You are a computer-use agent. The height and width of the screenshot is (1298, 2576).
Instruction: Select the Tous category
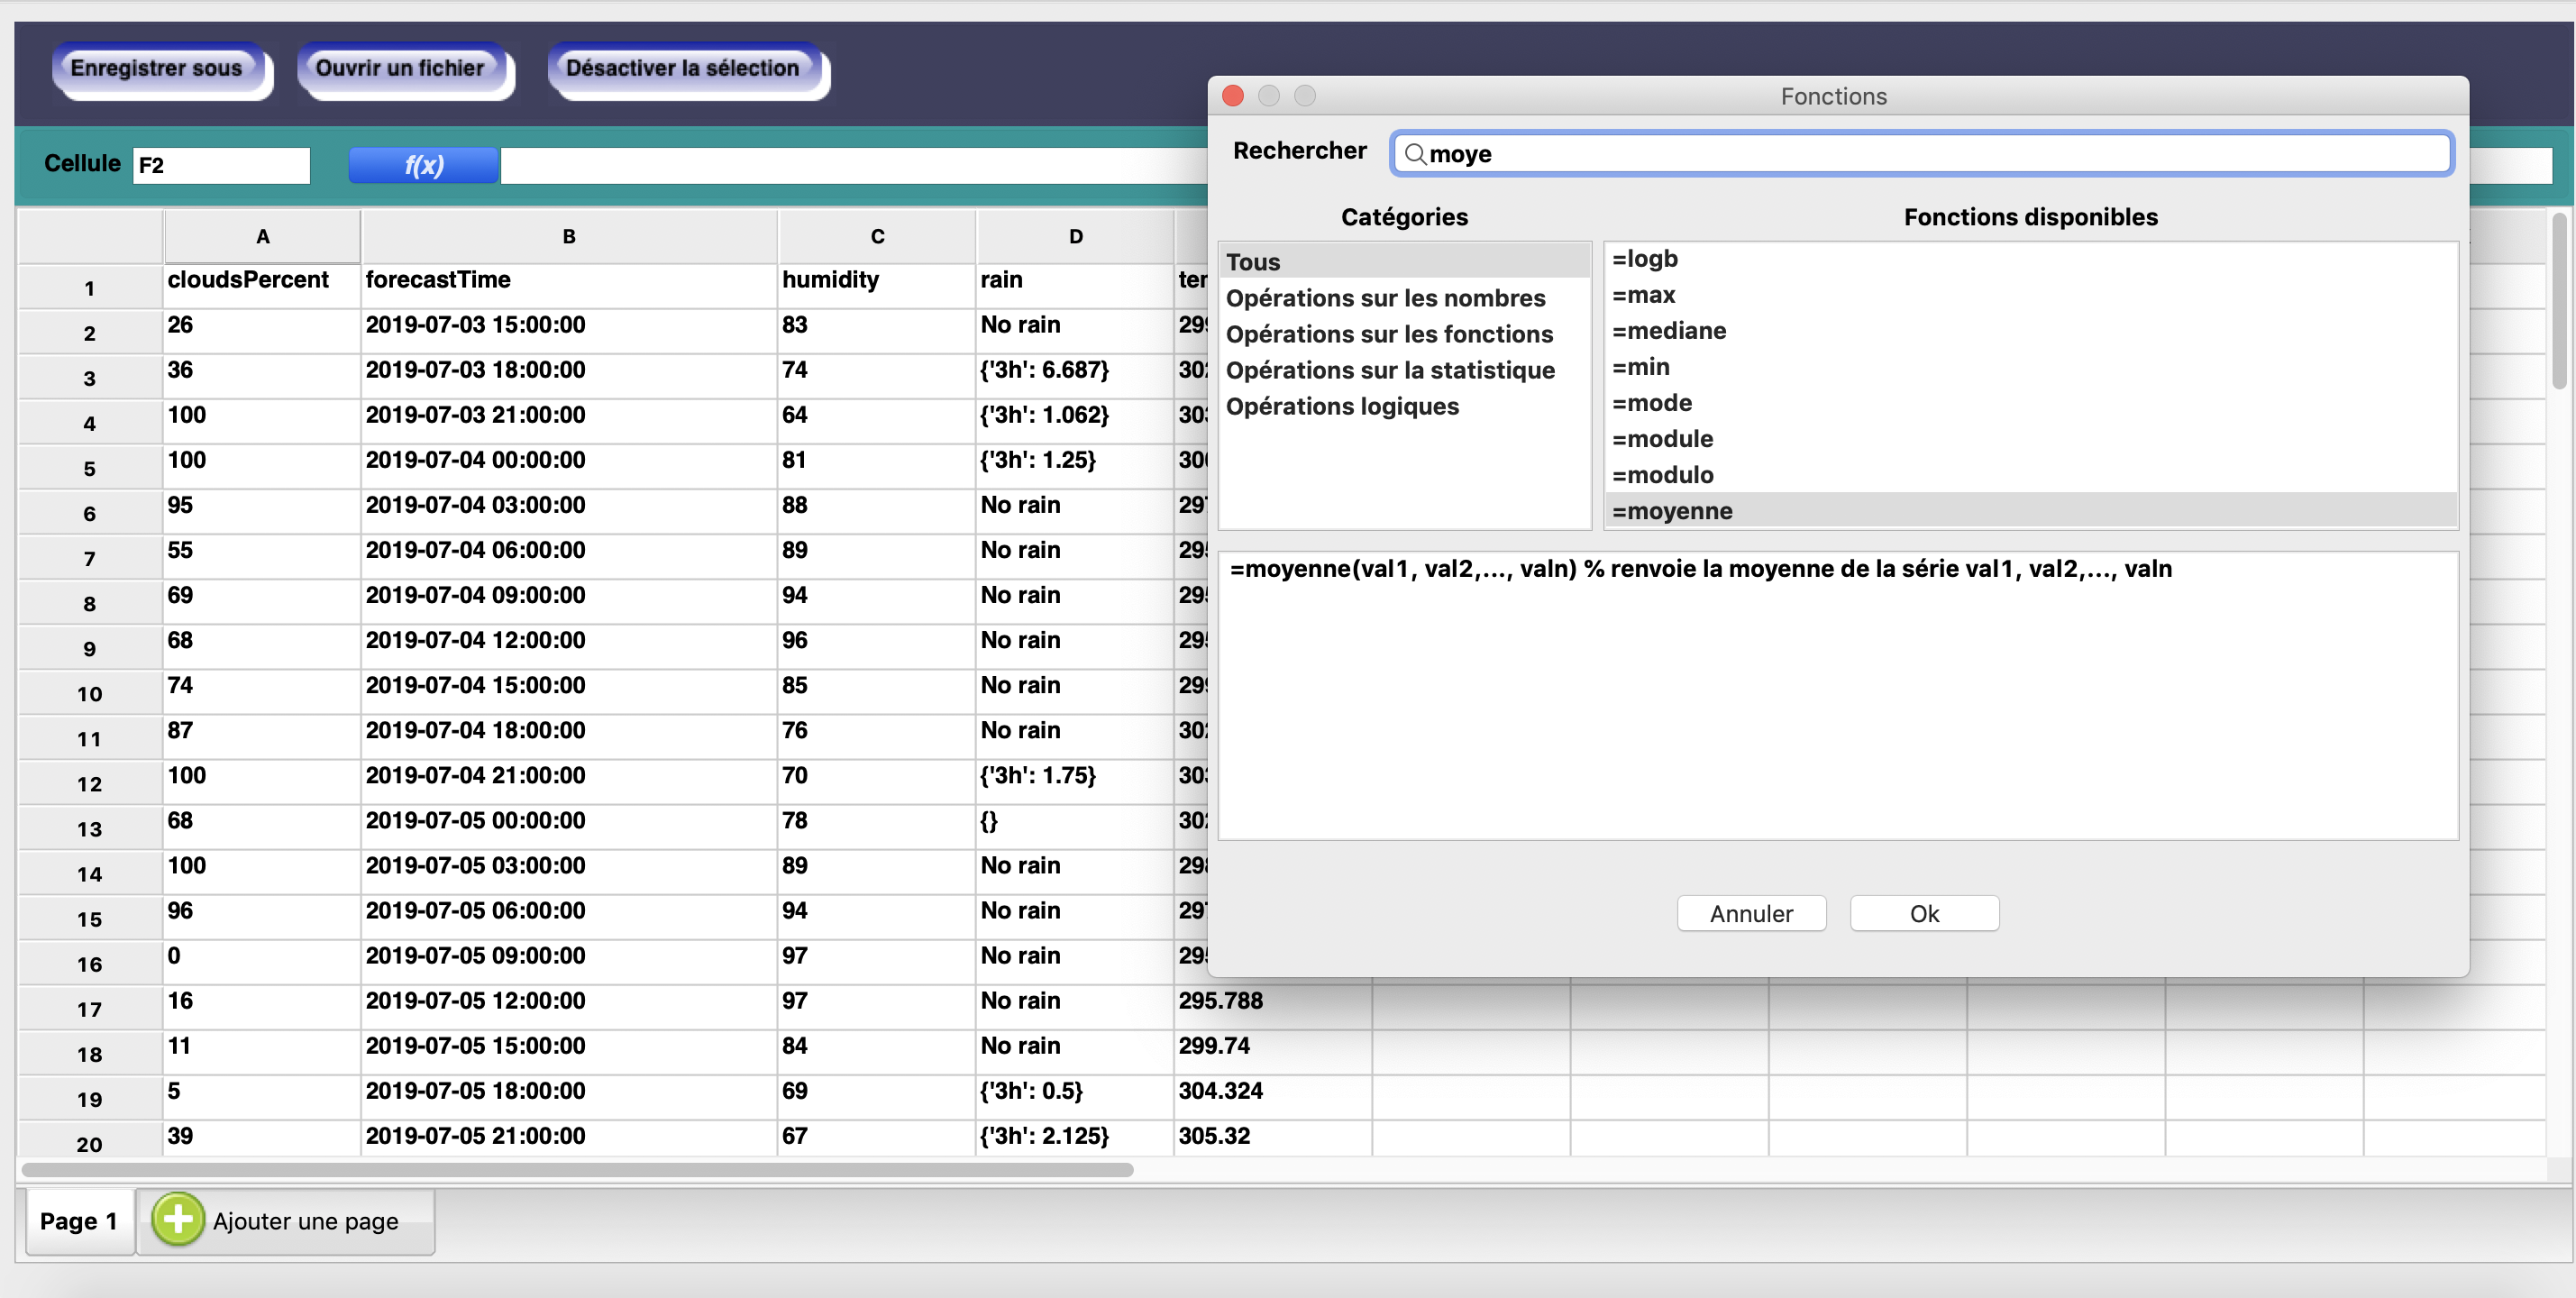point(1404,262)
